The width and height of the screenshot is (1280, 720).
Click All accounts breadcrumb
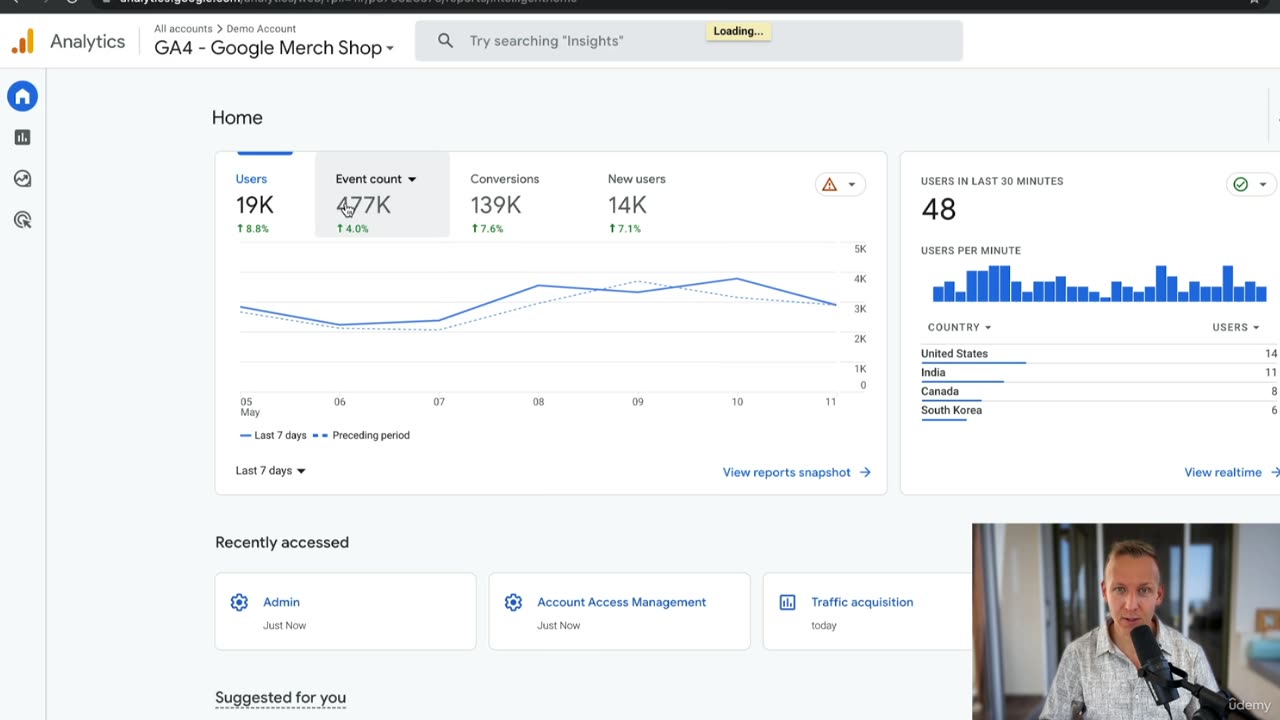(183, 29)
